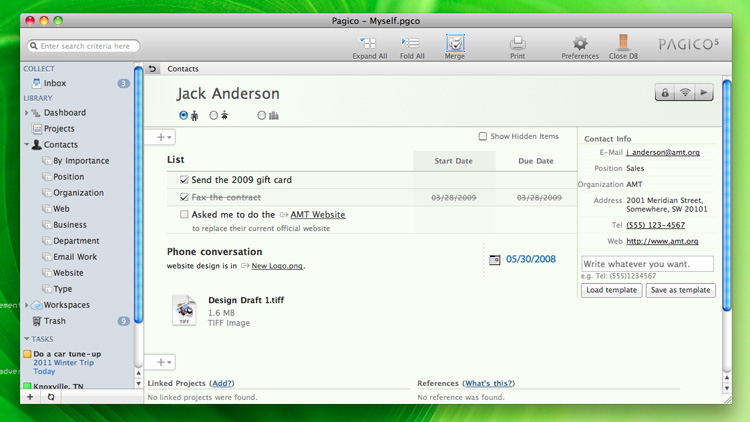This screenshot has height=422, width=750.
Task: Click the sidebar refresh icon
Action: (x=51, y=397)
